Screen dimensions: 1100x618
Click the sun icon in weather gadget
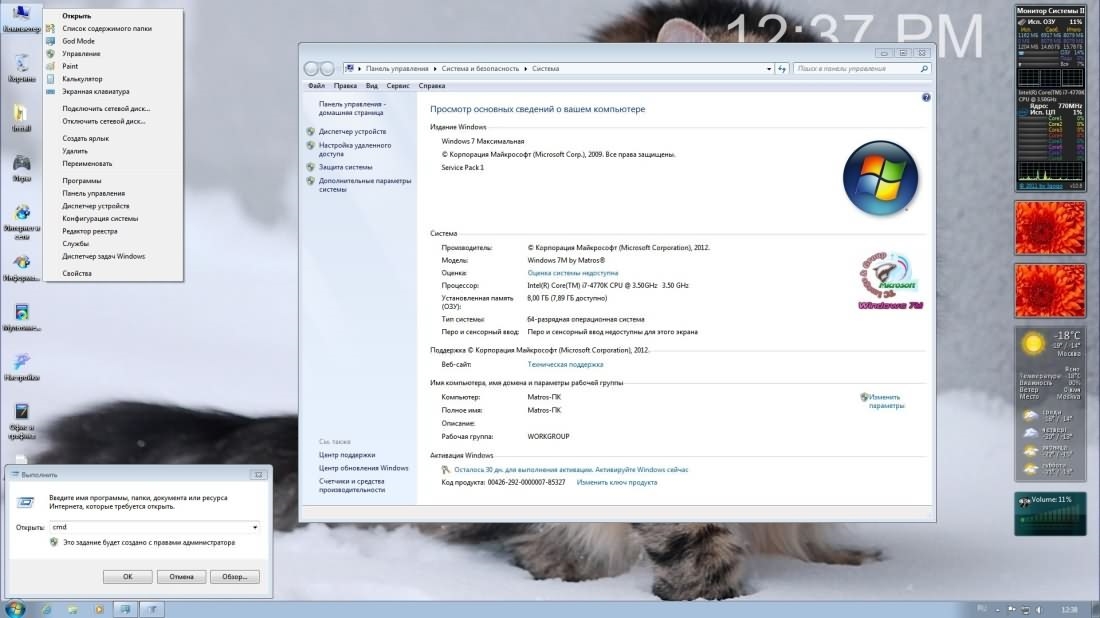pyautogui.click(x=1033, y=344)
